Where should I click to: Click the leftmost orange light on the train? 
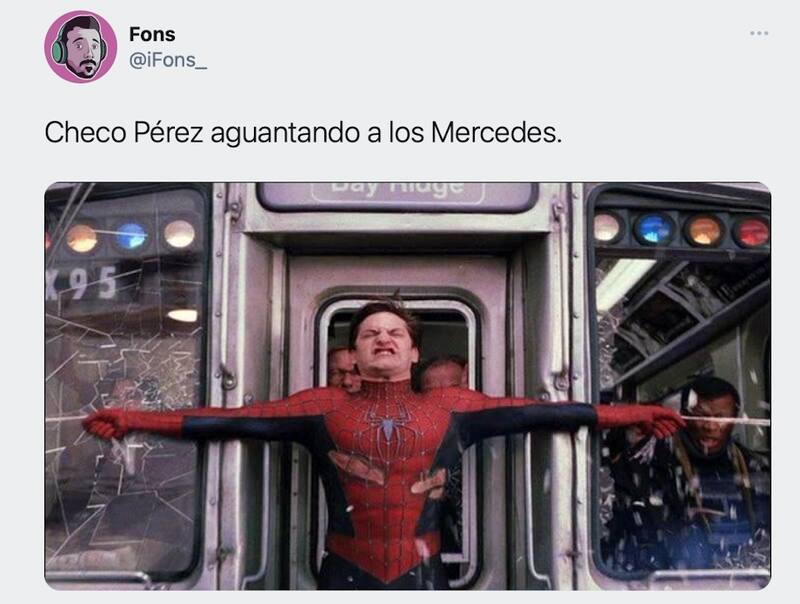point(82,238)
